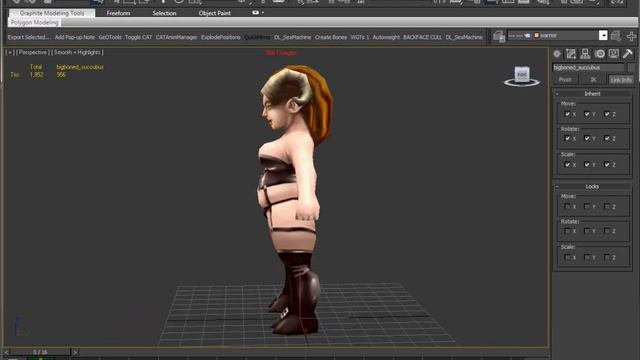Click the Link Info button

point(621,80)
